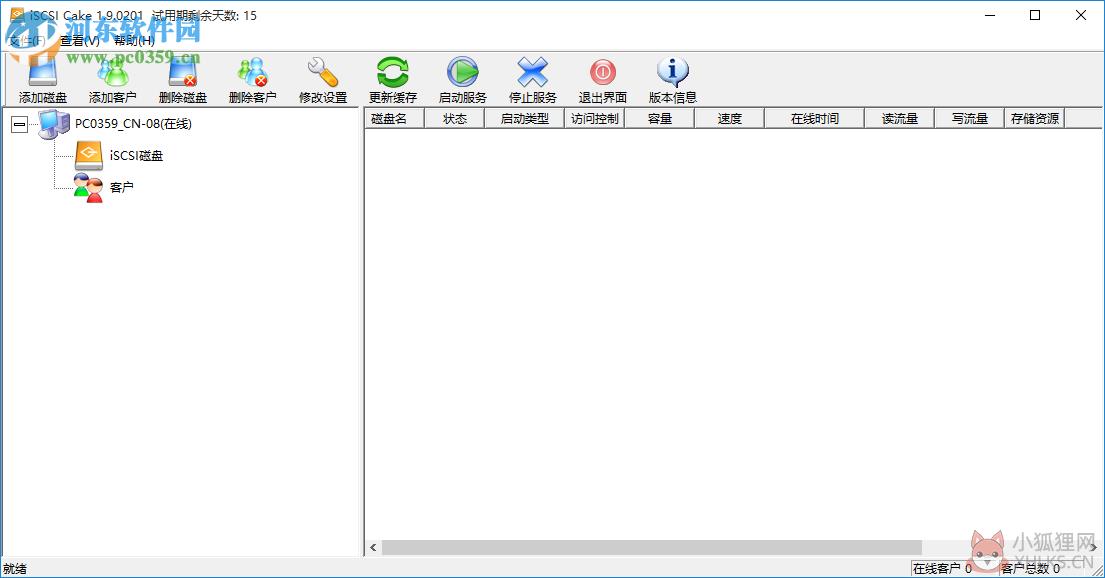Sort by 访问控制 column header

point(594,118)
